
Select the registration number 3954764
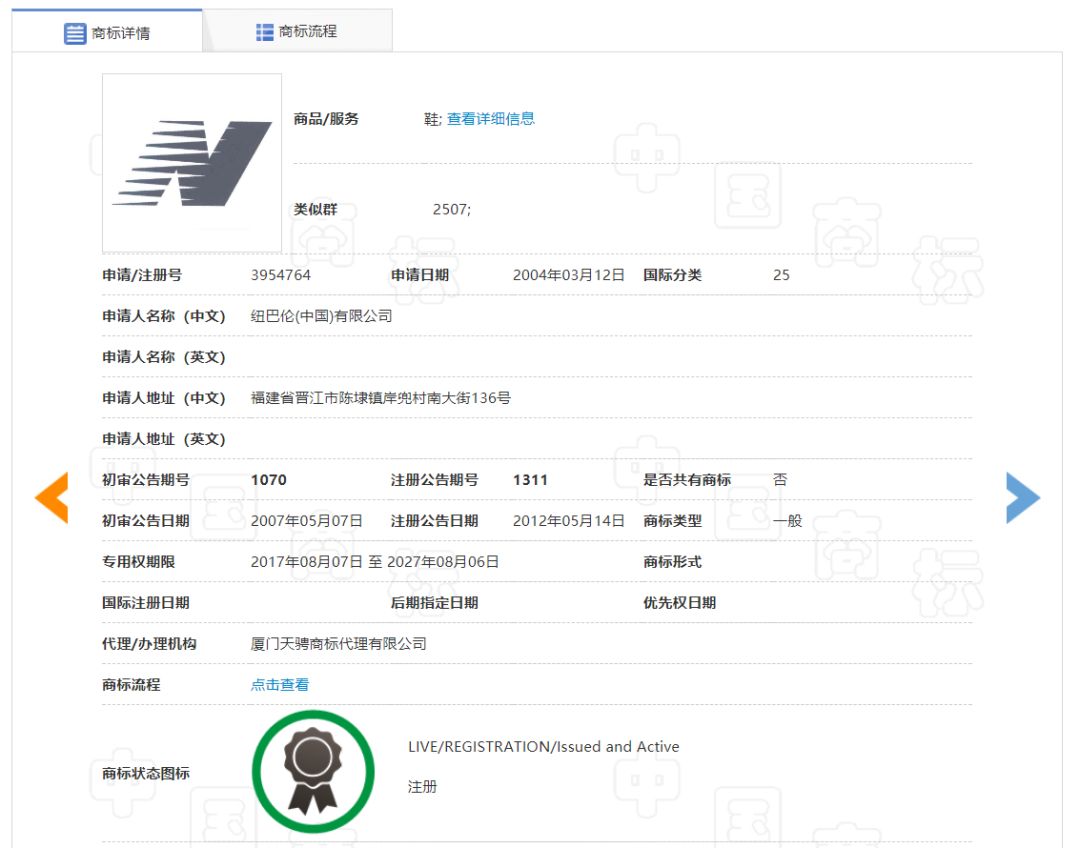[280, 275]
